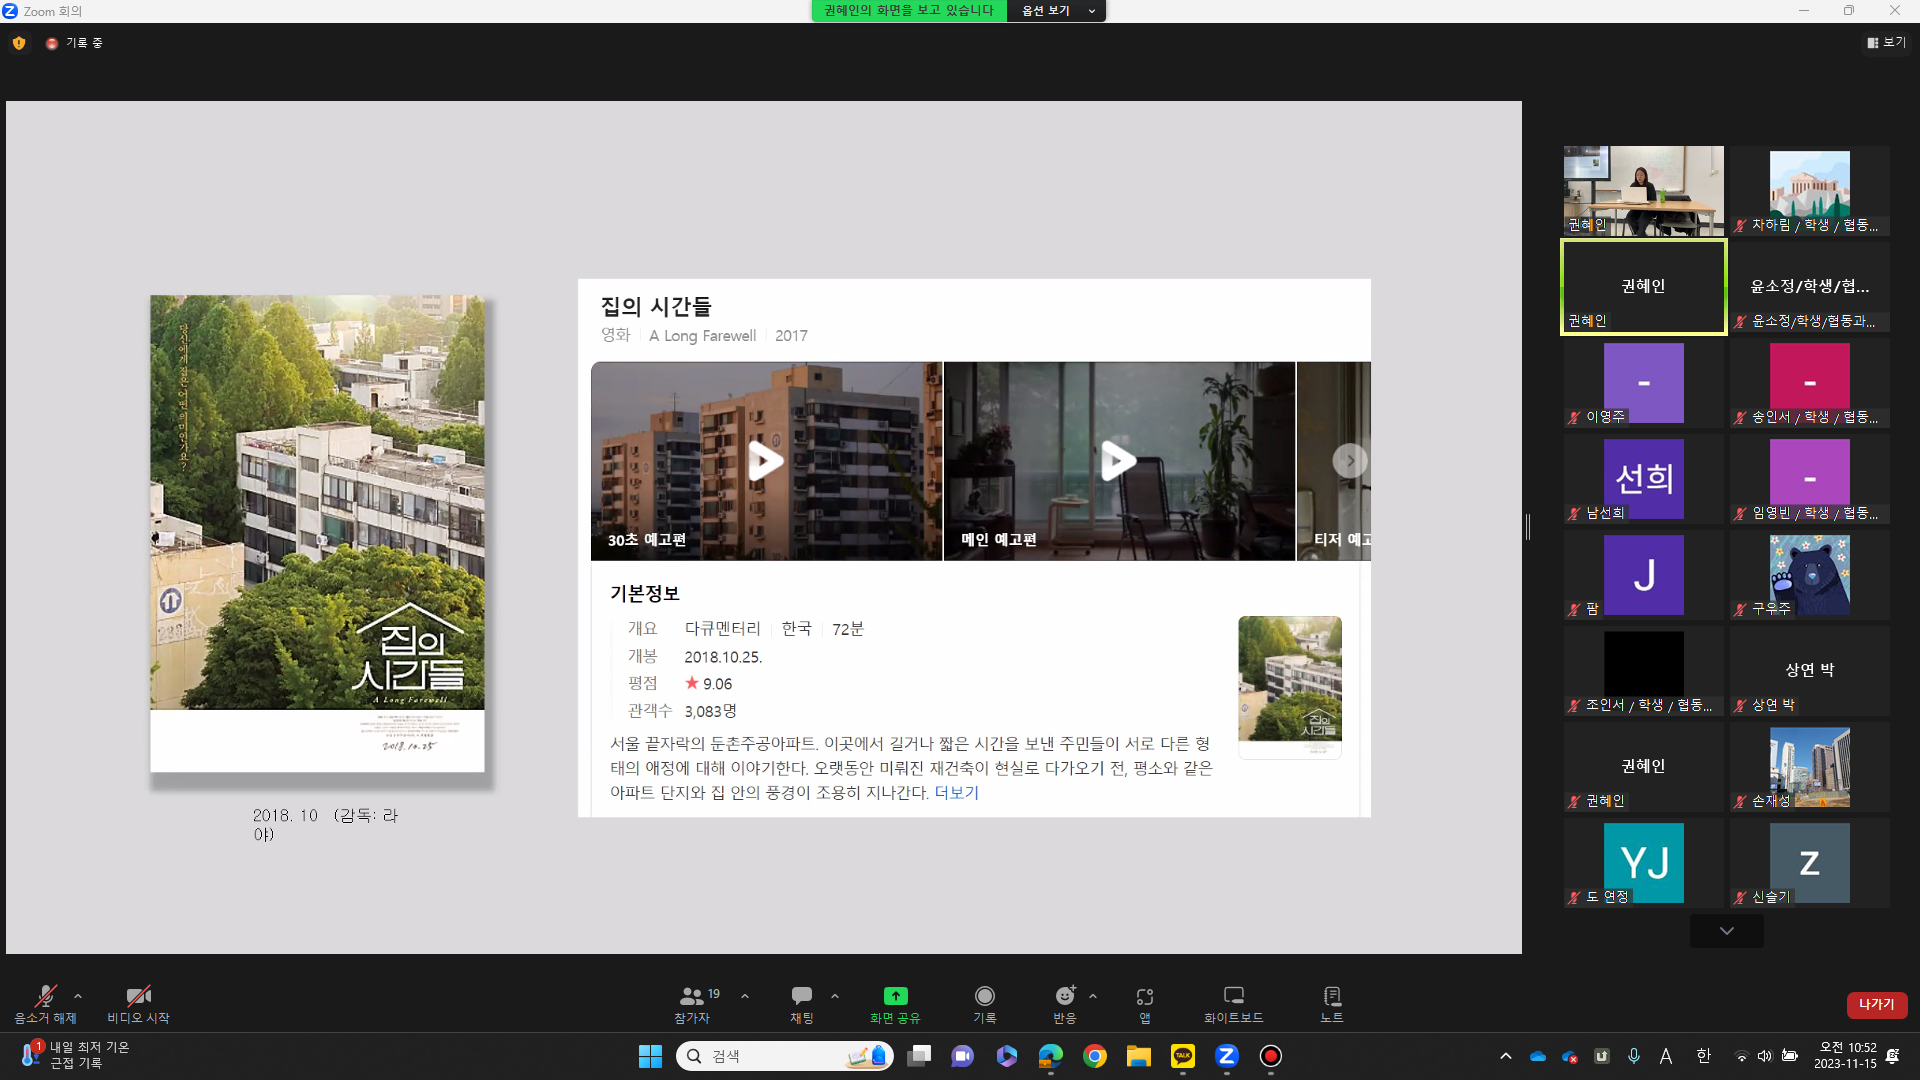
Task: Select 송인서 participant tile
Action: pos(1810,383)
